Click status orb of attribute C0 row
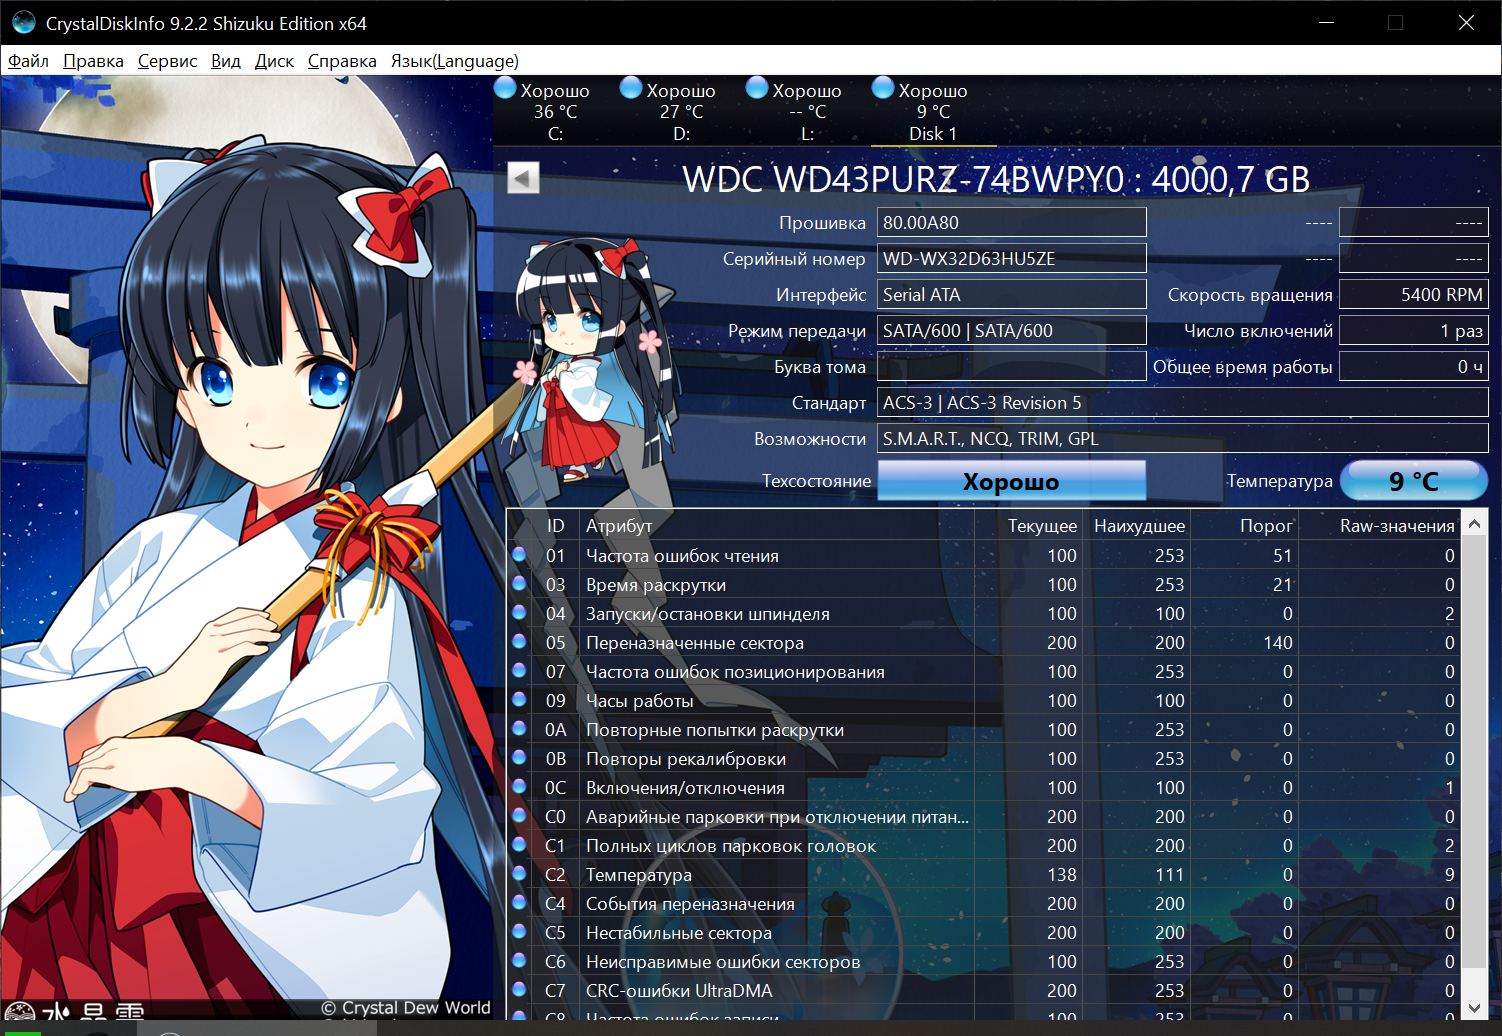 pyautogui.click(x=519, y=815)
